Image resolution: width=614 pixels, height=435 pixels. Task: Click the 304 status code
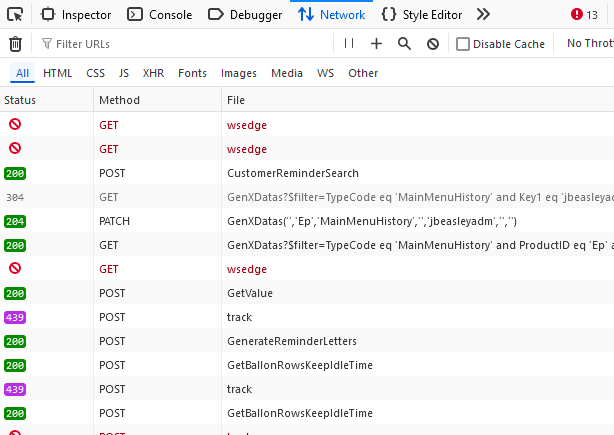[x=15, y=198]
